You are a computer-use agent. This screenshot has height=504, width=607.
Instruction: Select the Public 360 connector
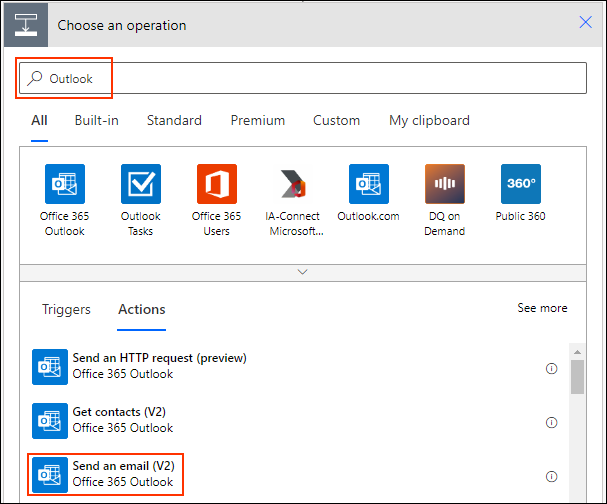tap(520, 185)
